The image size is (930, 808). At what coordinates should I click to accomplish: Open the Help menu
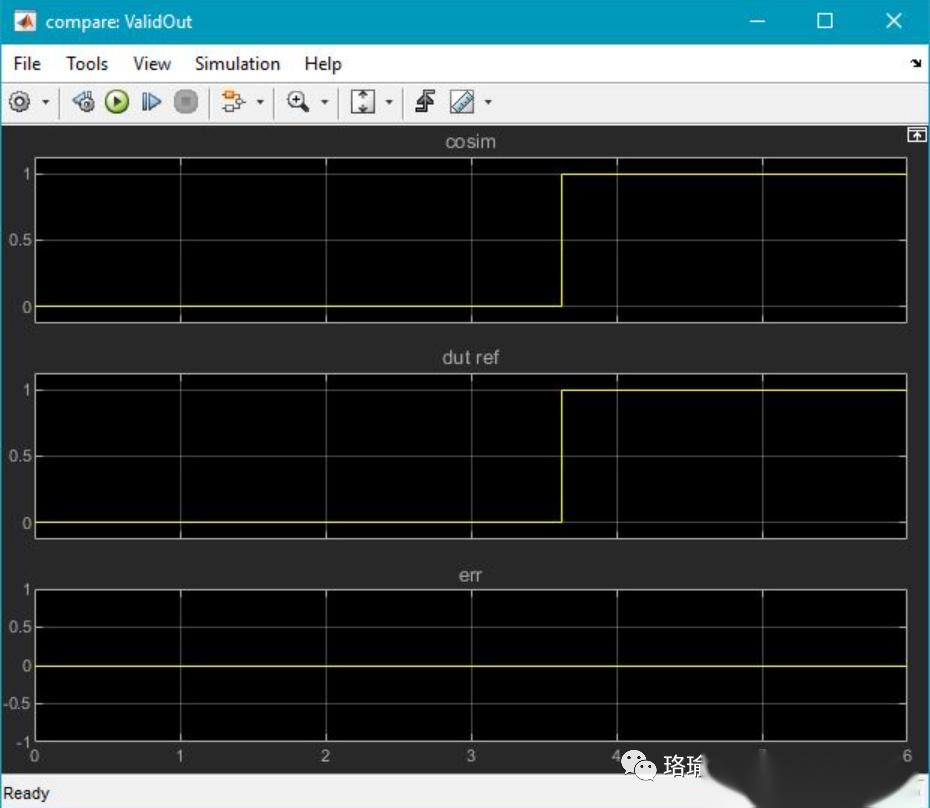click(322, 63)
